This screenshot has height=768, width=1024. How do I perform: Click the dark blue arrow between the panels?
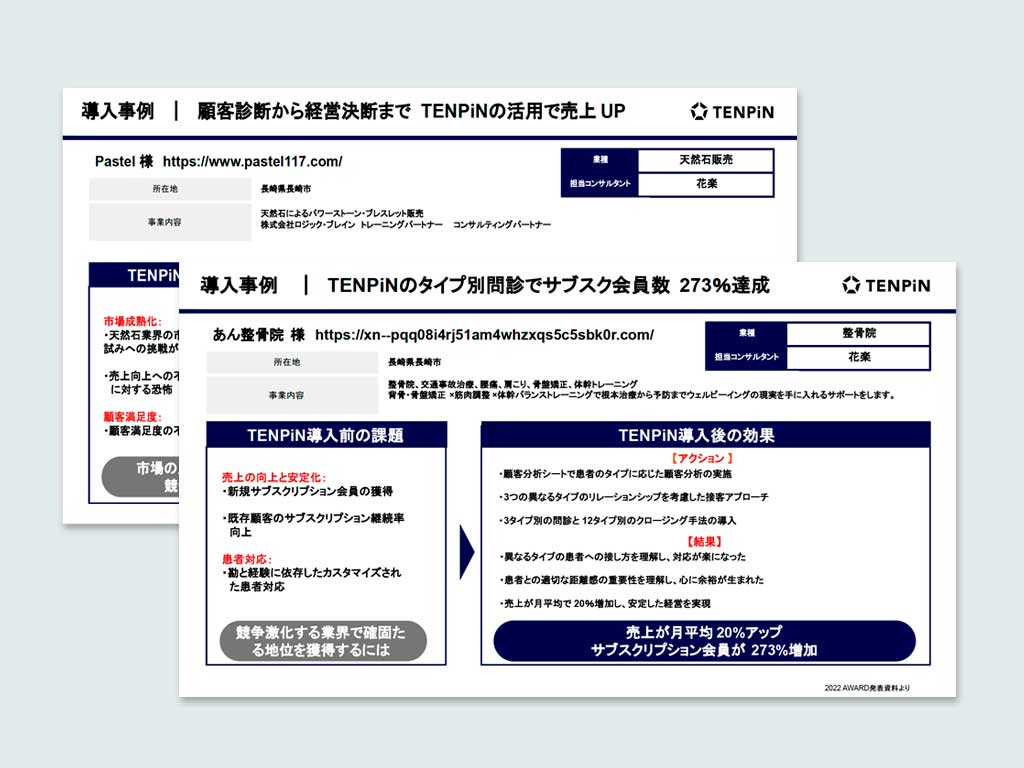pos(466,552)
